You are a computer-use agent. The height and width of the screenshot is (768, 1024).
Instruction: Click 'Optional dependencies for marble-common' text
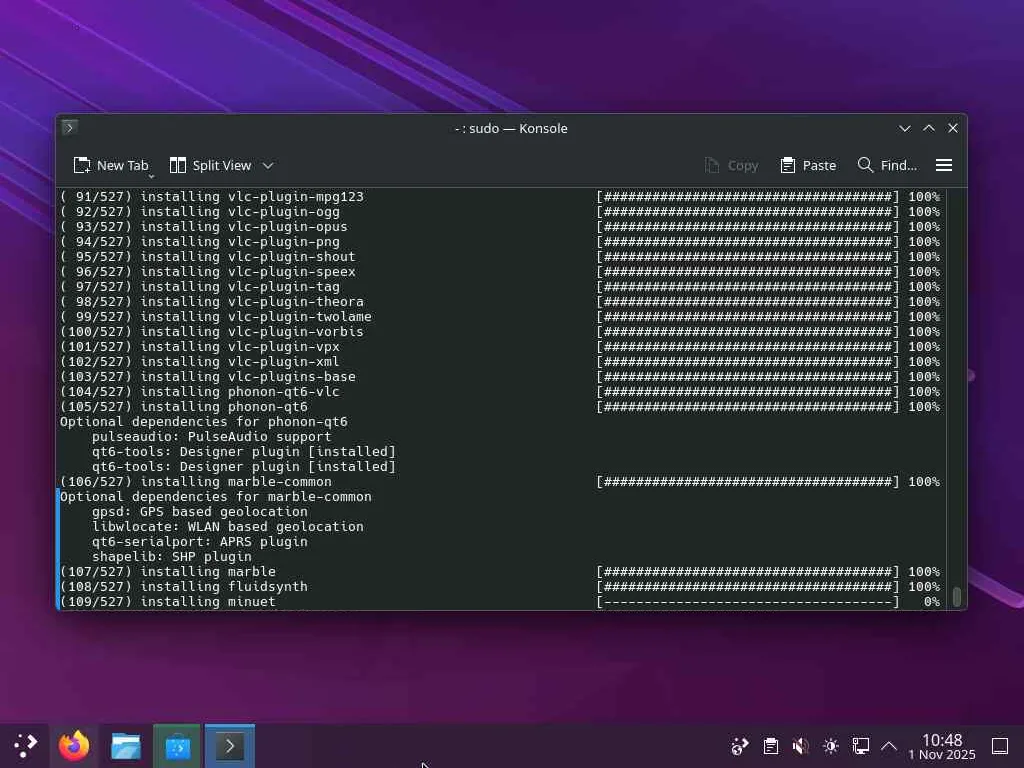pos(216,497)
